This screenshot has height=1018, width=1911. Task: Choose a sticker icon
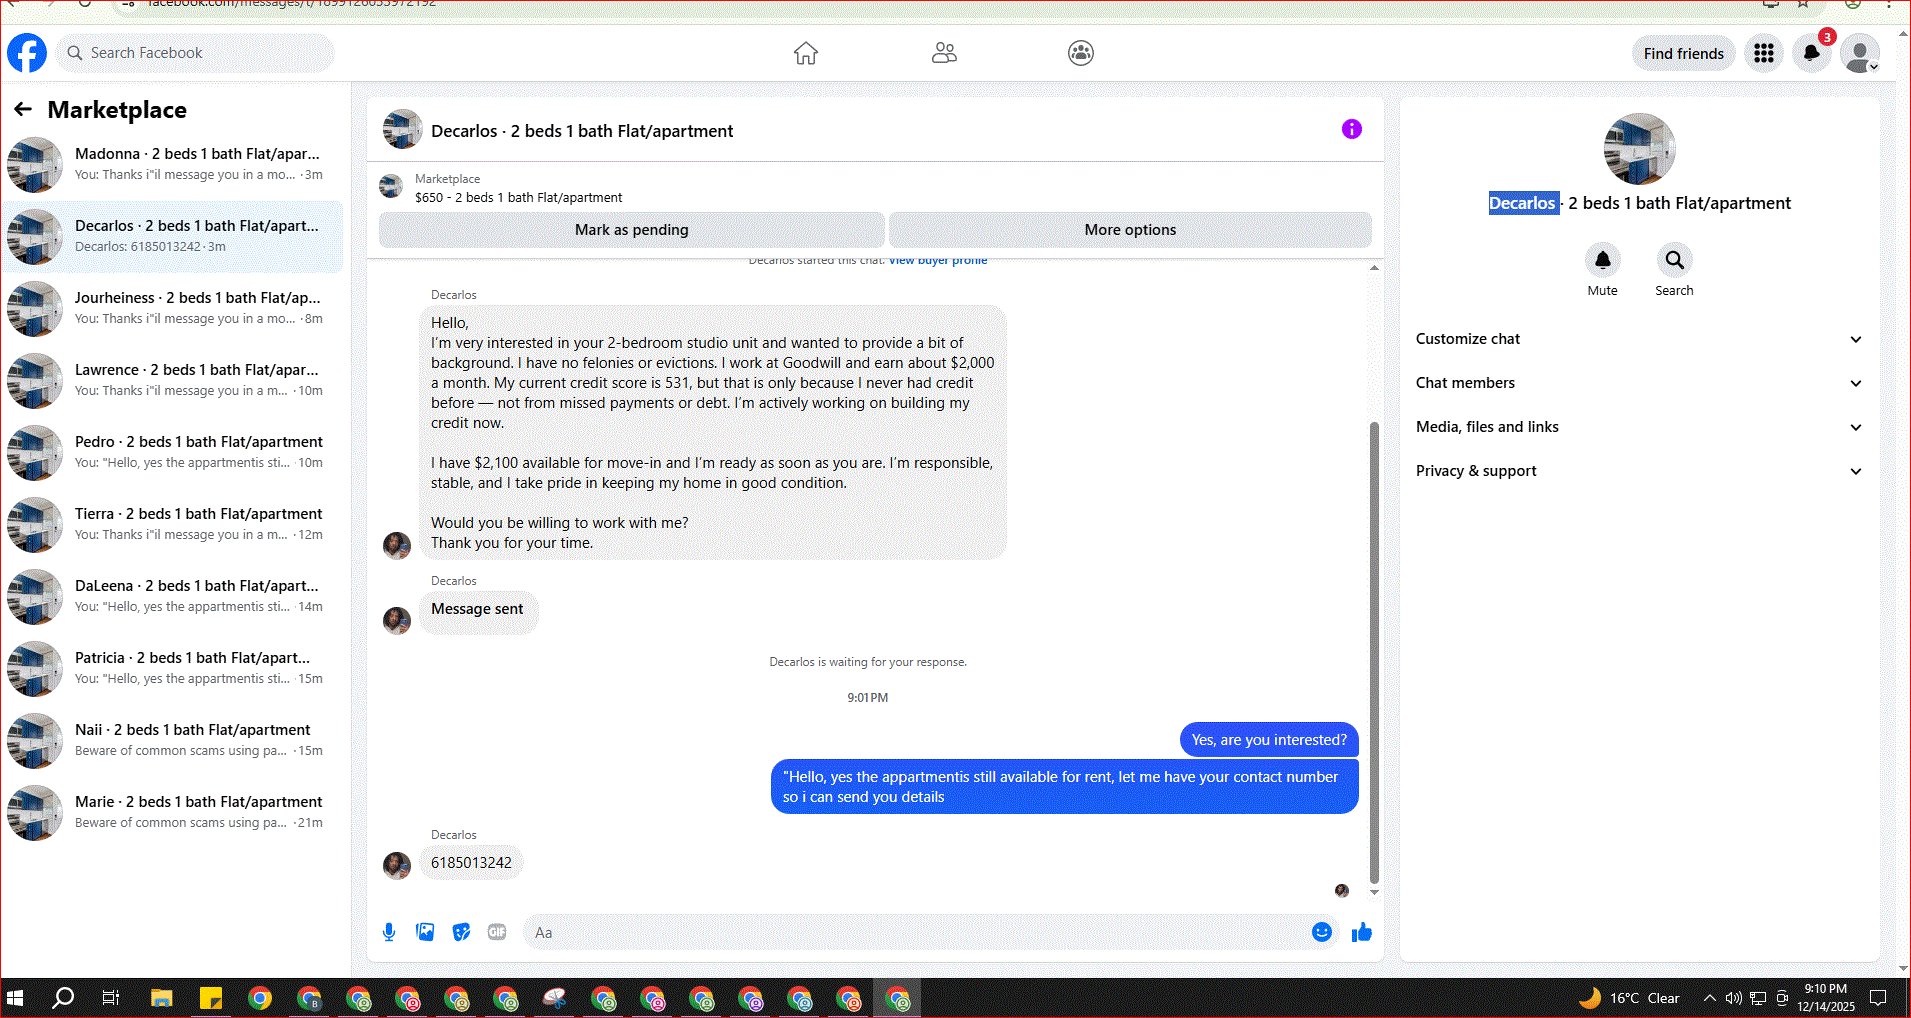461,932
